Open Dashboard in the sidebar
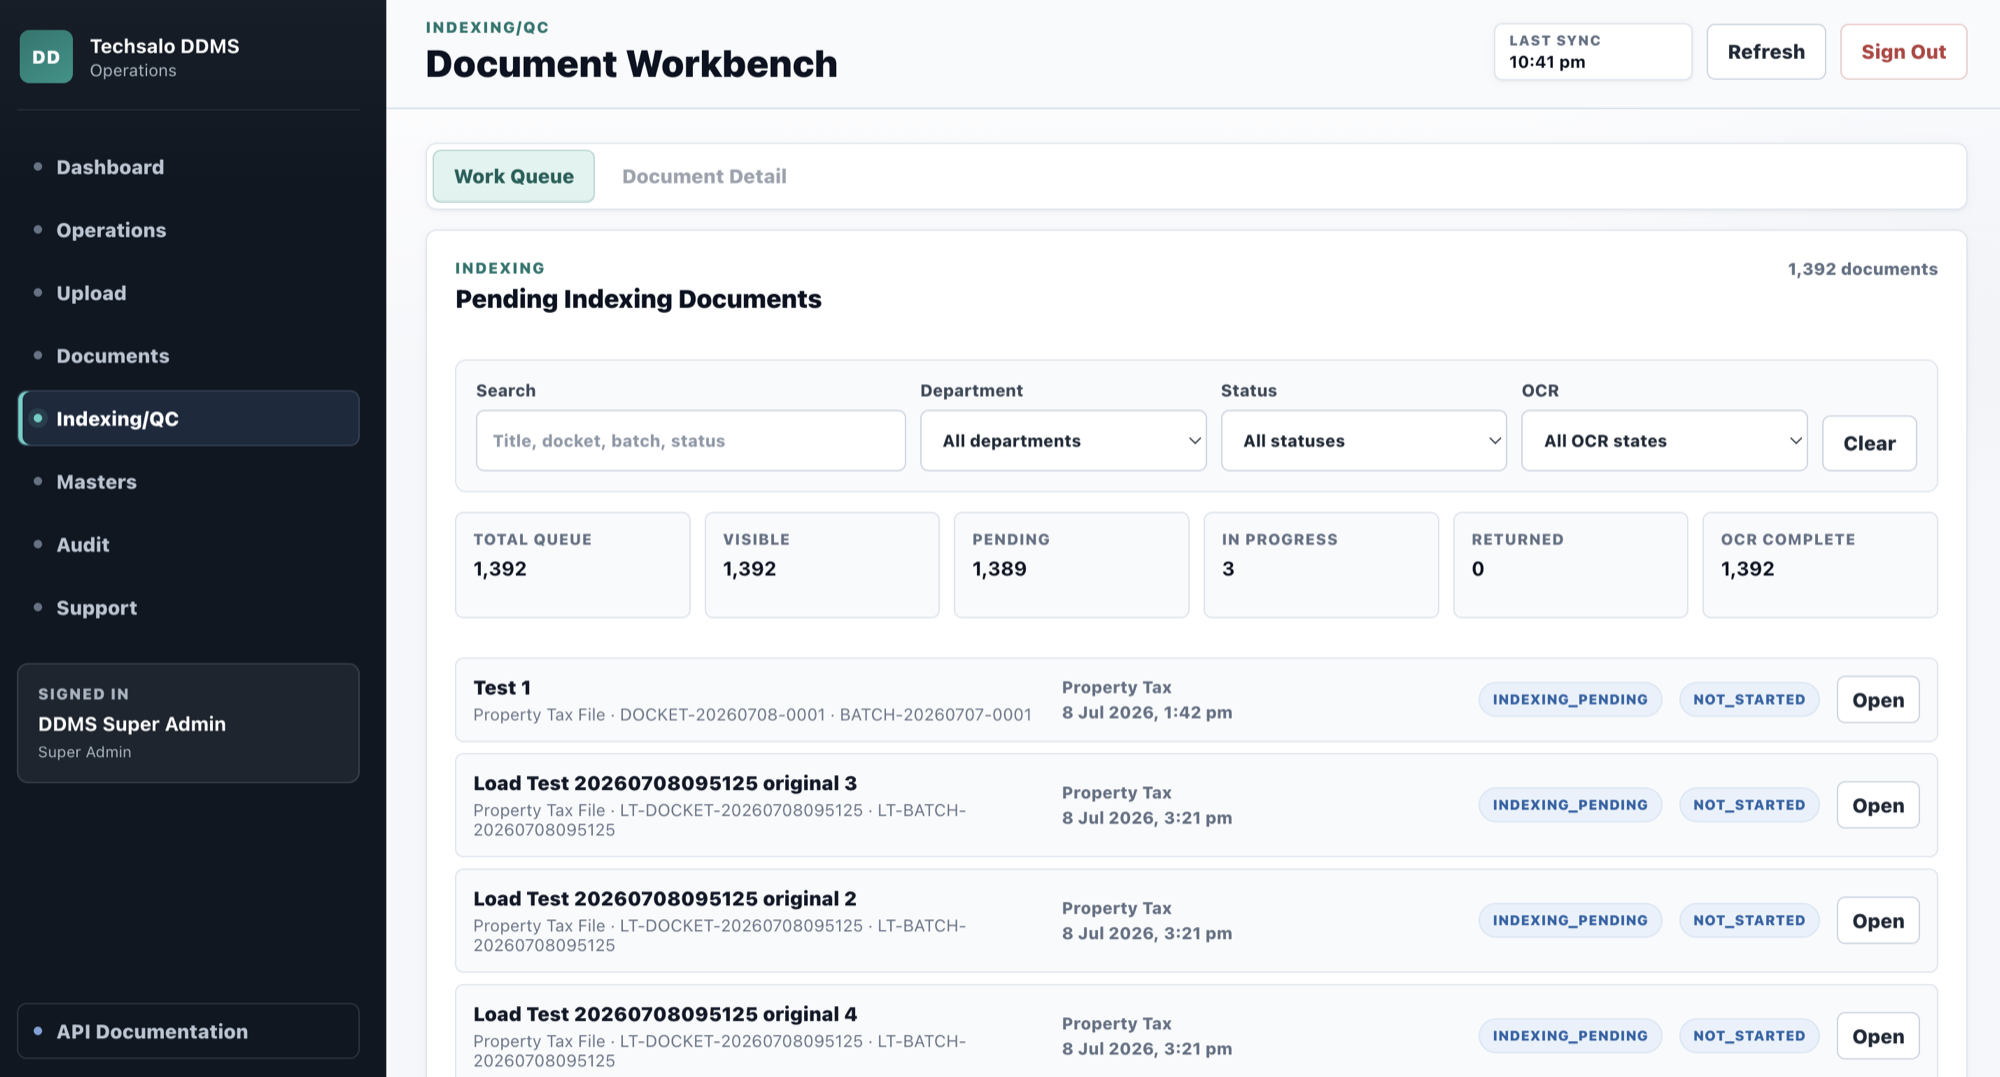The height and width of the screenshot is (1077, 2000). coord(188,167)
